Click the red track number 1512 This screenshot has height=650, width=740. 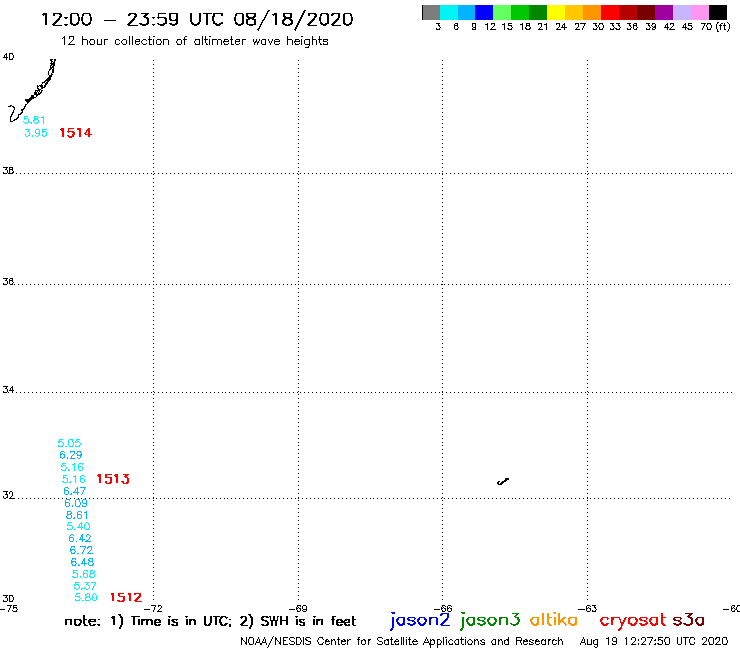pos(126,598)
